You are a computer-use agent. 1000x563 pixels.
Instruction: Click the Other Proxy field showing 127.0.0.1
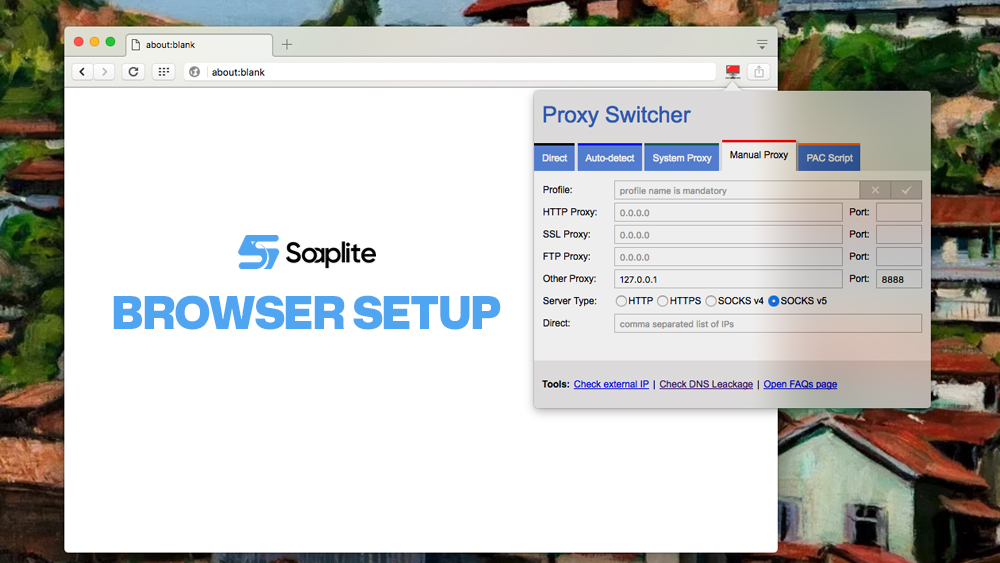tap(728, 279)
